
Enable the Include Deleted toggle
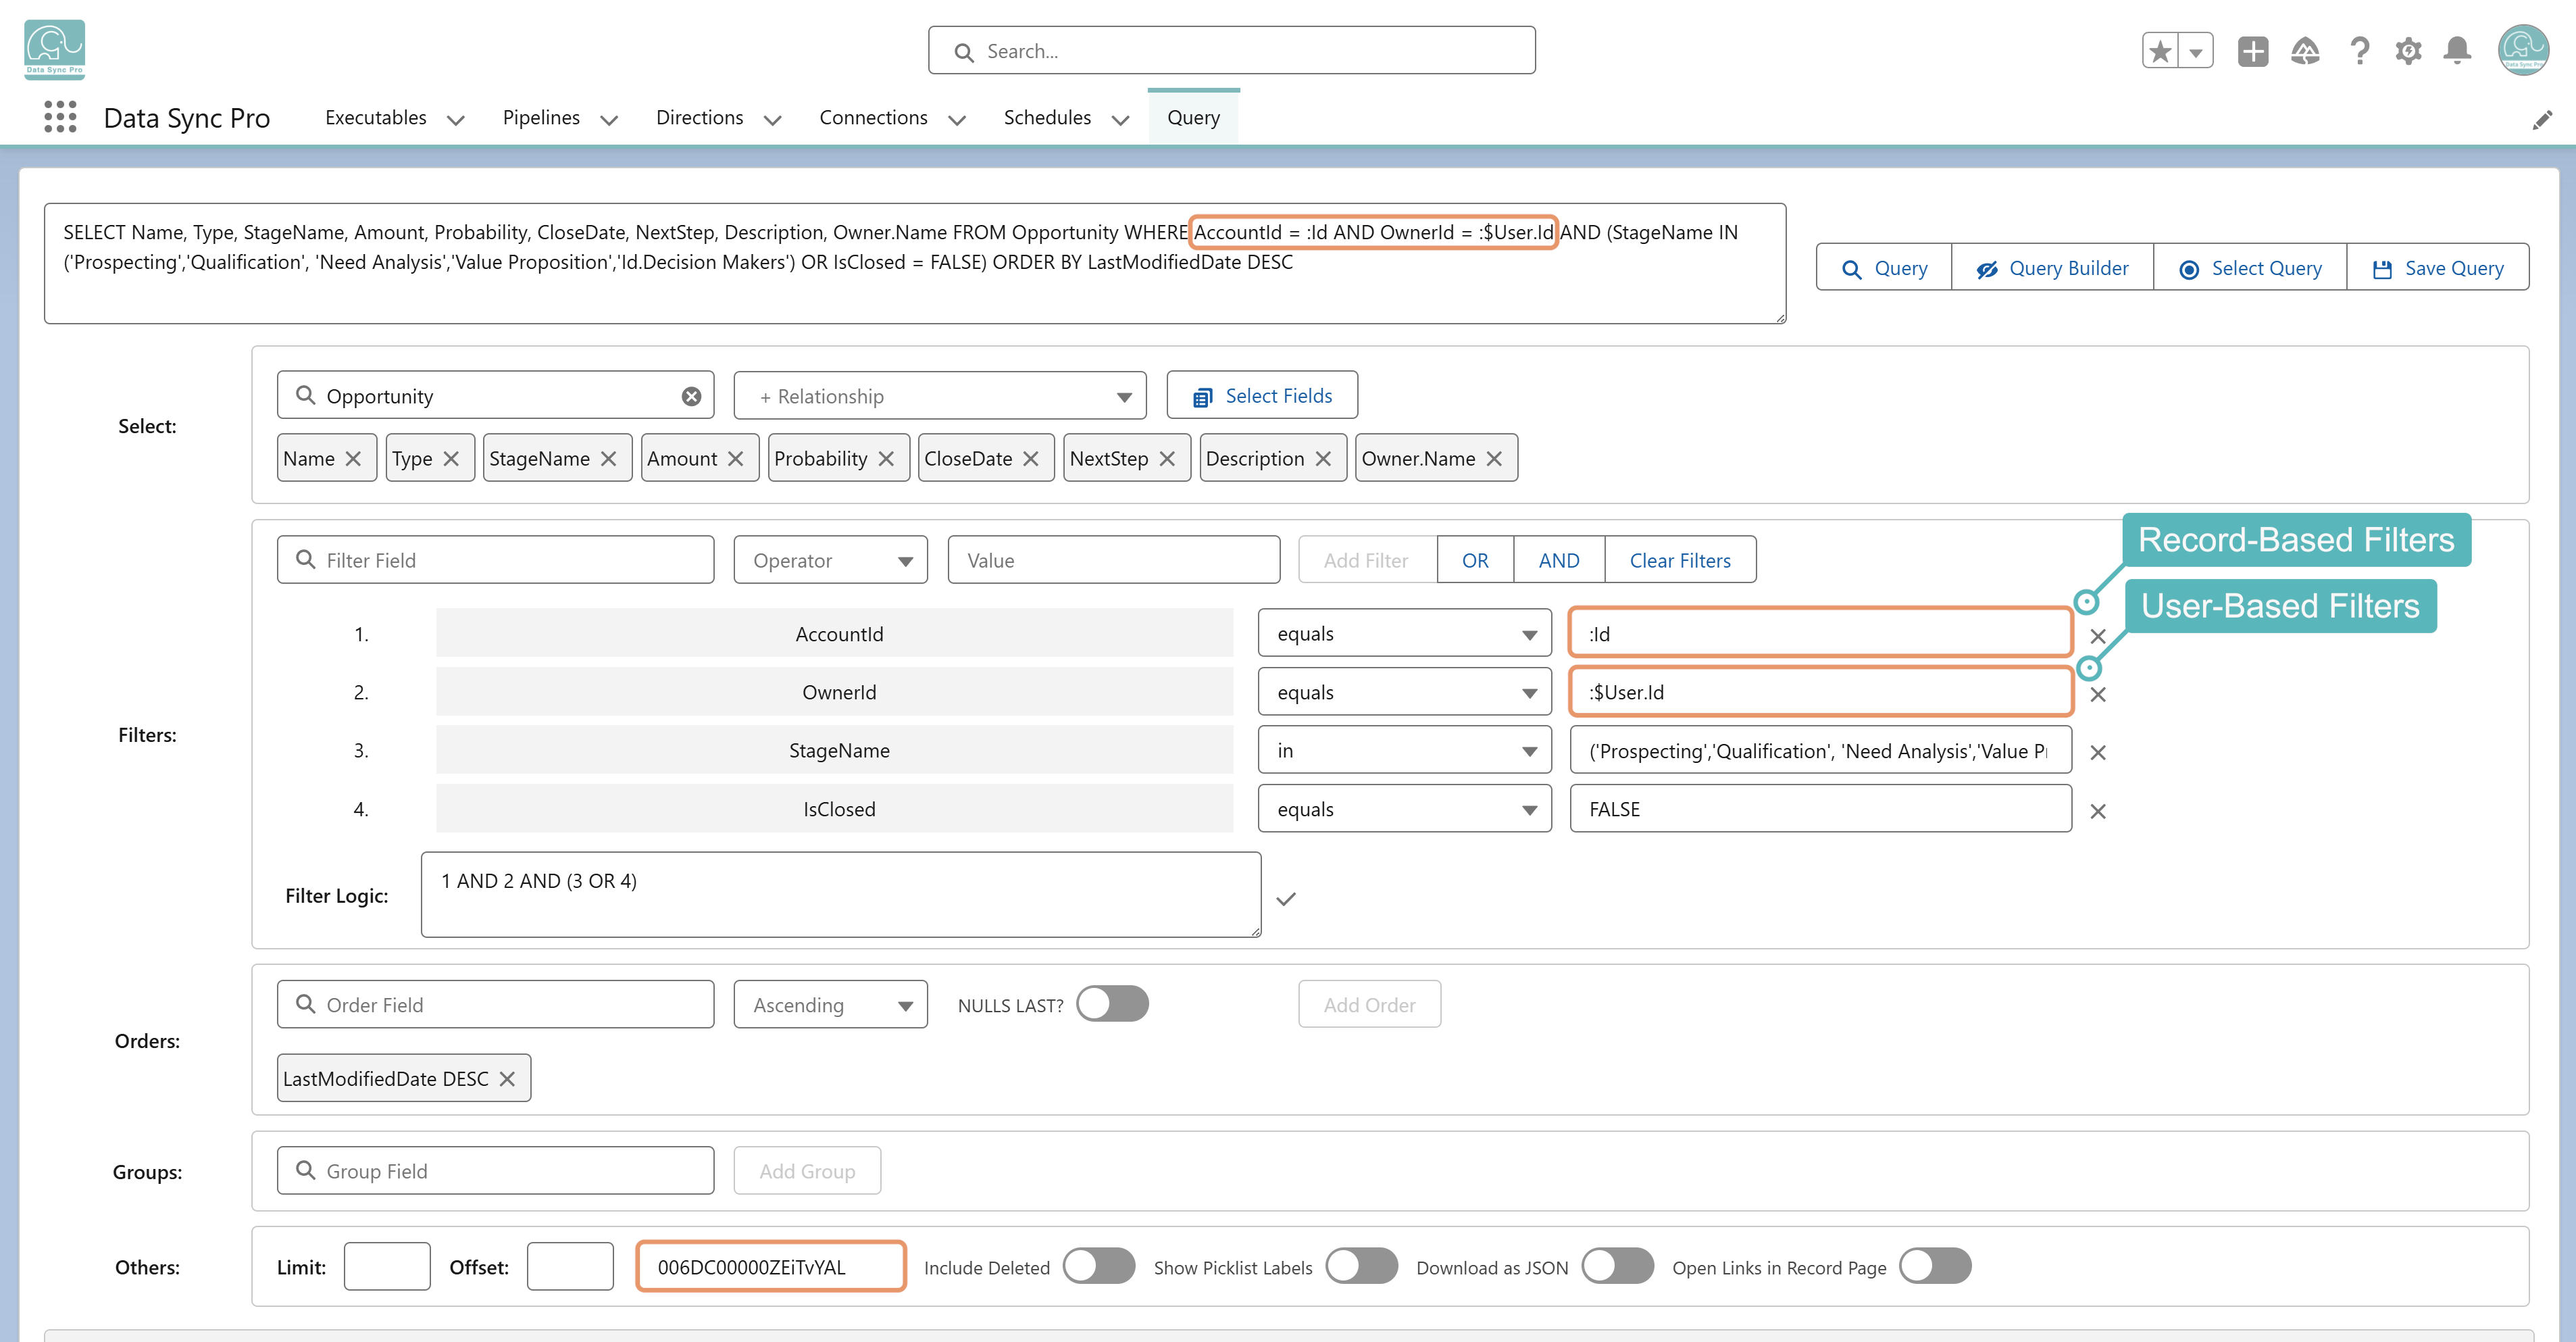click(1099, 1266)
